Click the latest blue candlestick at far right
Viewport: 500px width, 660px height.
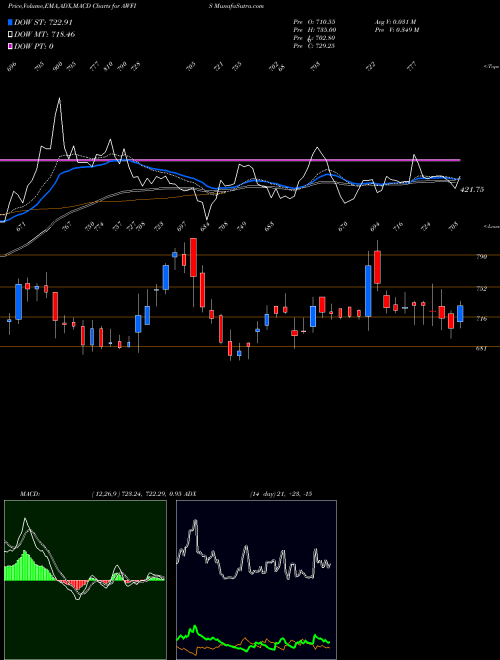[x=460, y=314]
